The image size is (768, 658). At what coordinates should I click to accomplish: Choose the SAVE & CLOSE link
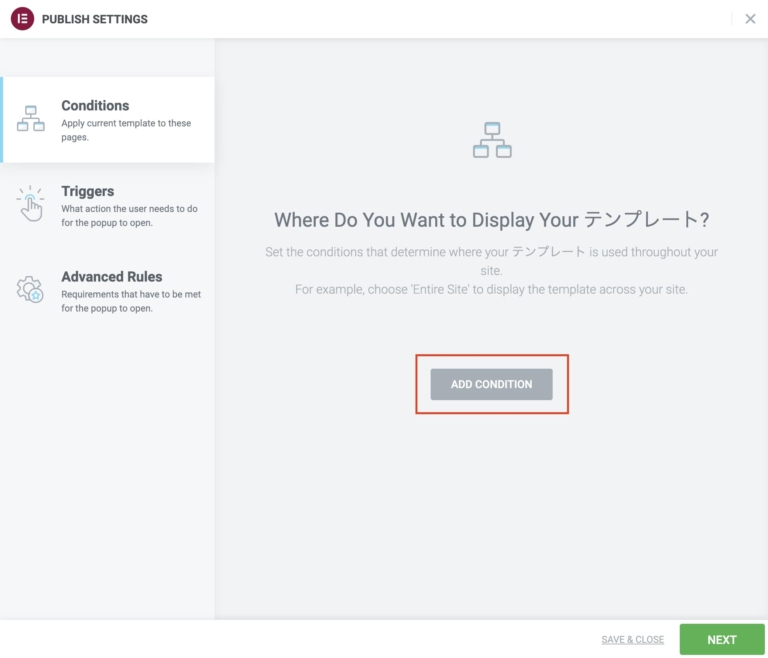tap(632, 640)
